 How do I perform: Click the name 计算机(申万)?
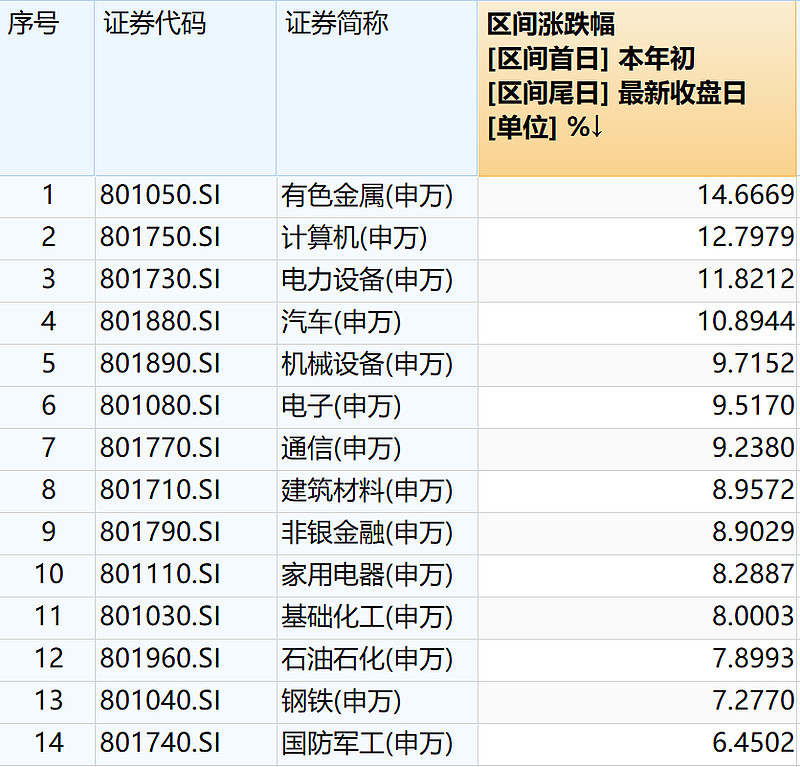(354, 238)
